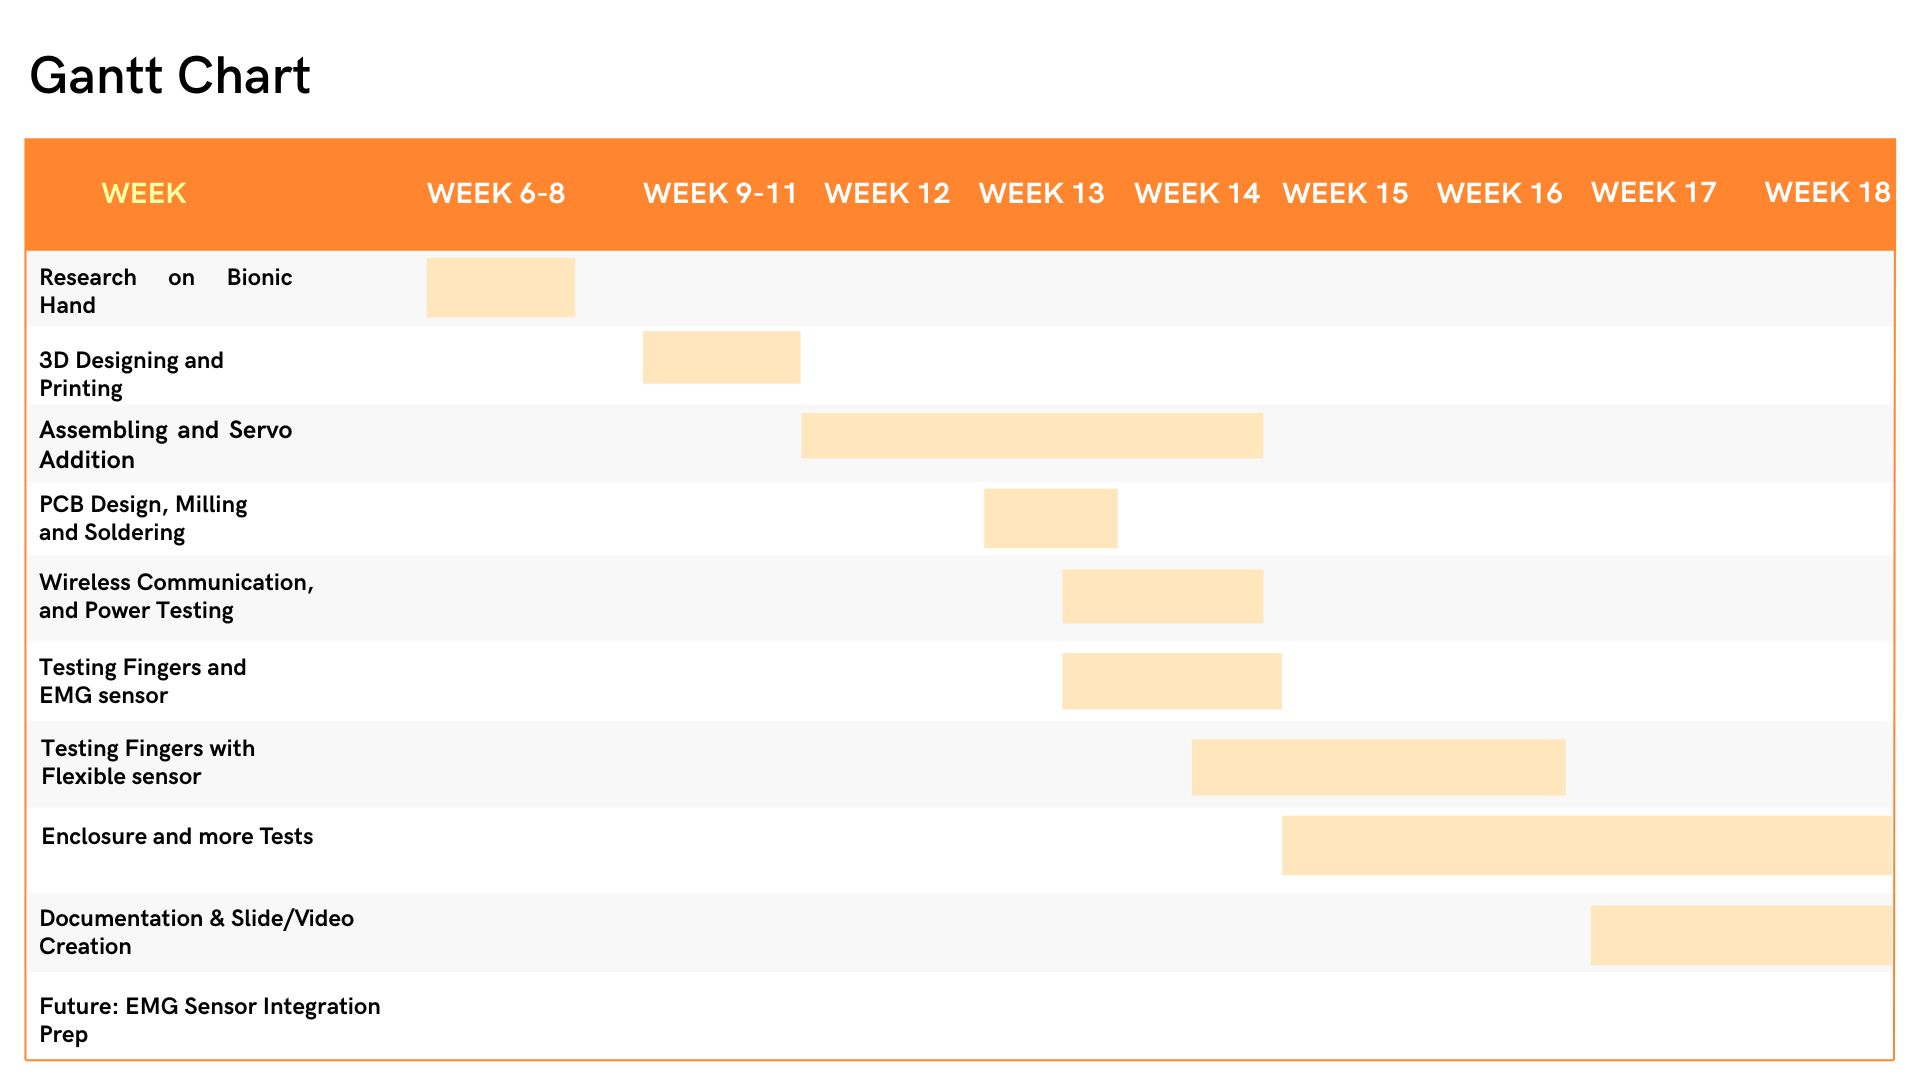Select the WEEK 6-8 column header

[496, 193]
